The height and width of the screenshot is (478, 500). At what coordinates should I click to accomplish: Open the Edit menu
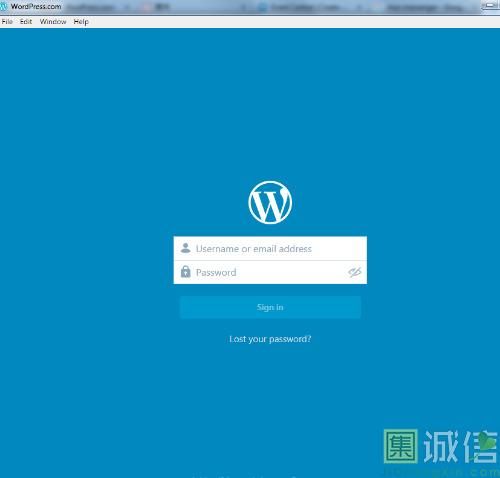tap(26, 22)
